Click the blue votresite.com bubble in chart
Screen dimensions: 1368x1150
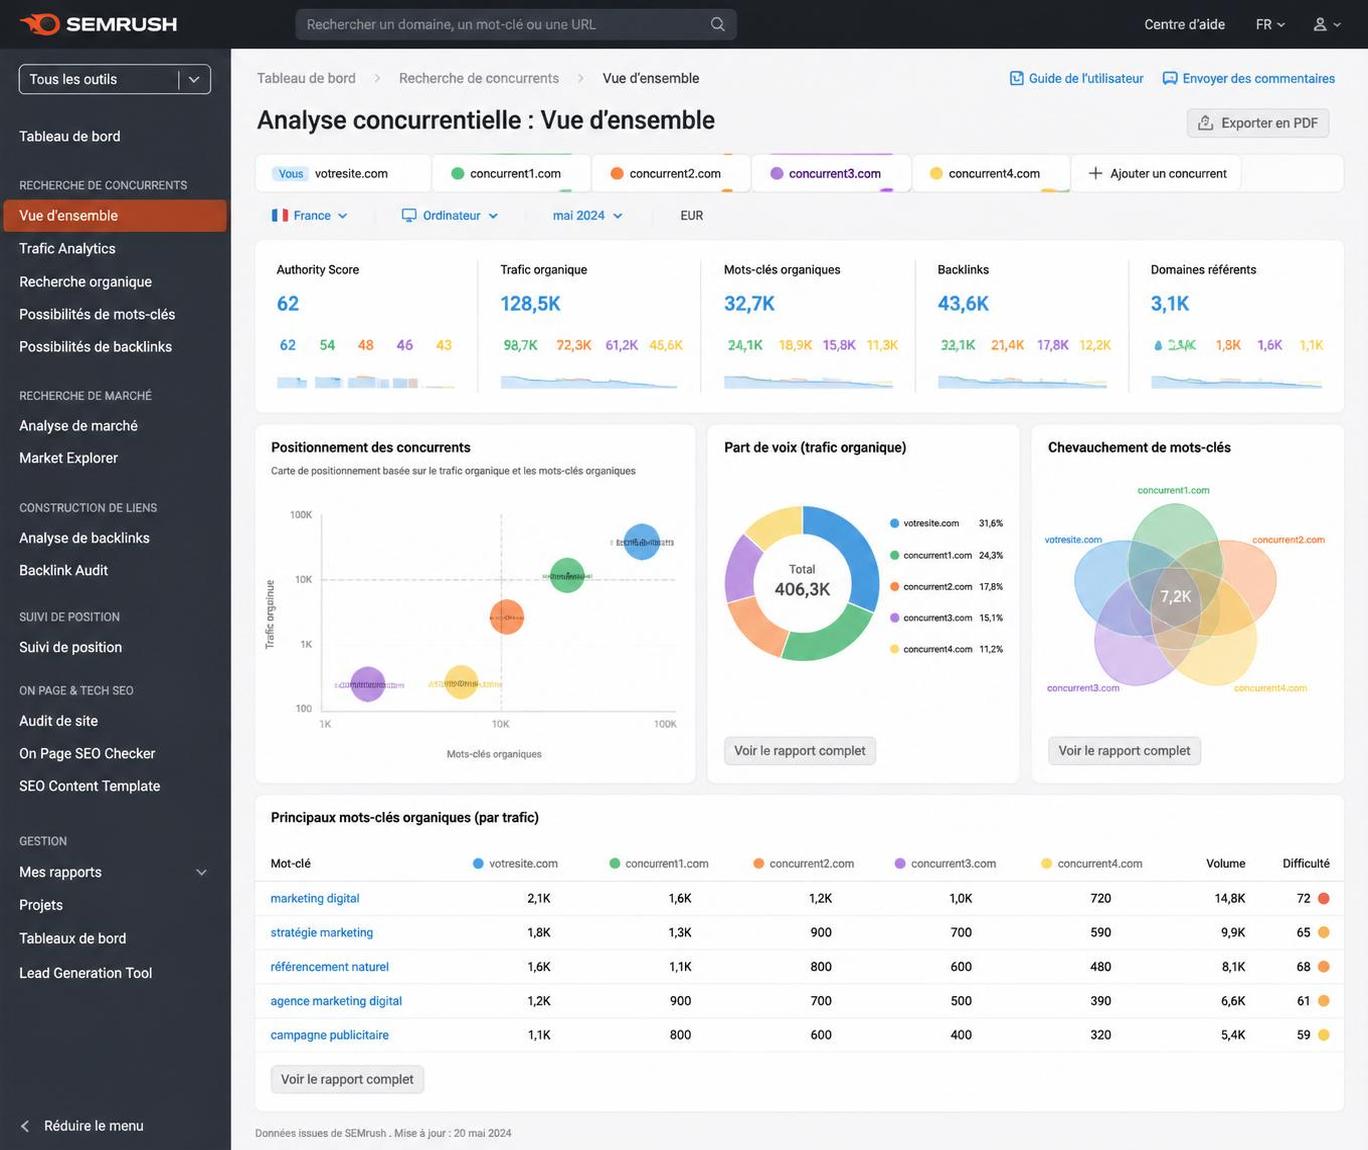(x=641, y=542)
